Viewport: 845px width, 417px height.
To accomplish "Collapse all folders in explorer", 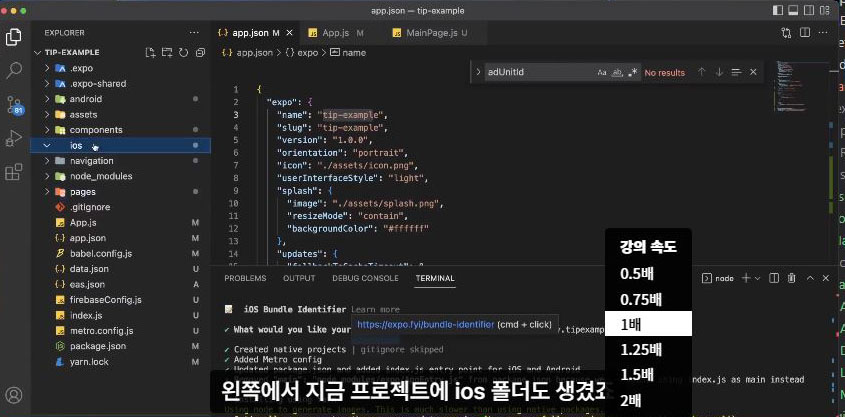I will point(200,52).
